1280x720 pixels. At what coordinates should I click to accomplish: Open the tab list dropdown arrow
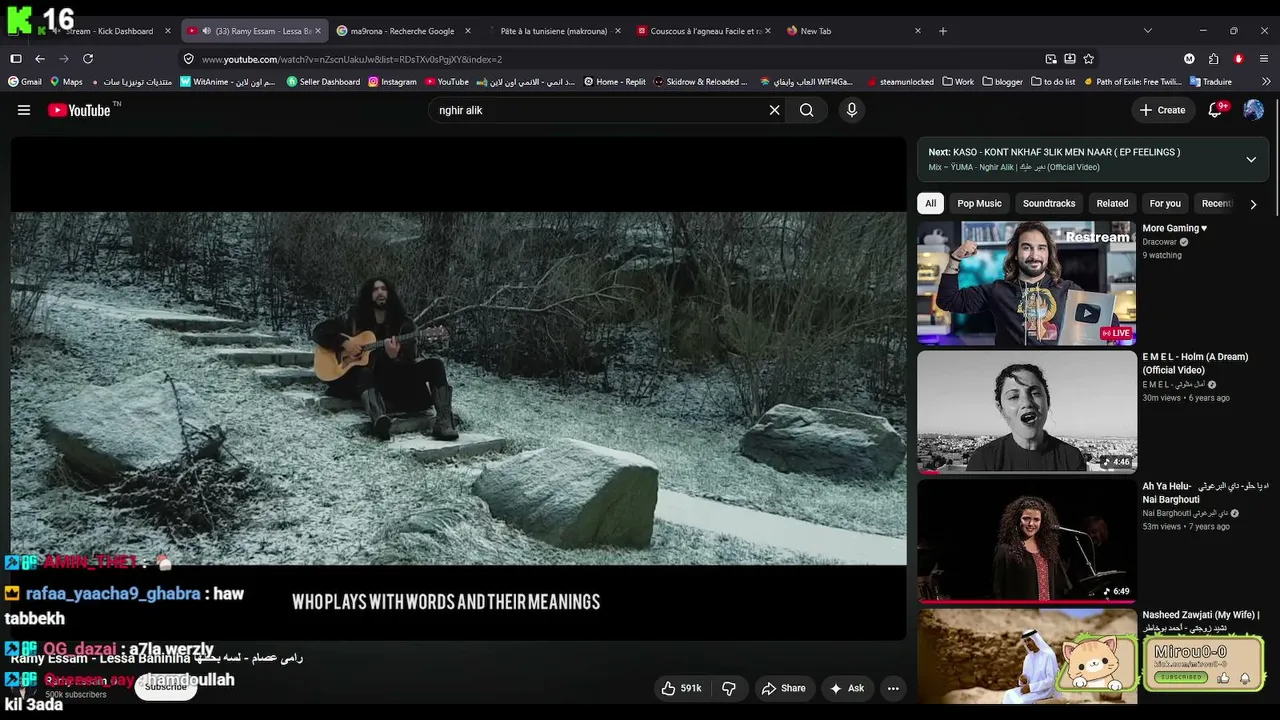(1147, 31)
